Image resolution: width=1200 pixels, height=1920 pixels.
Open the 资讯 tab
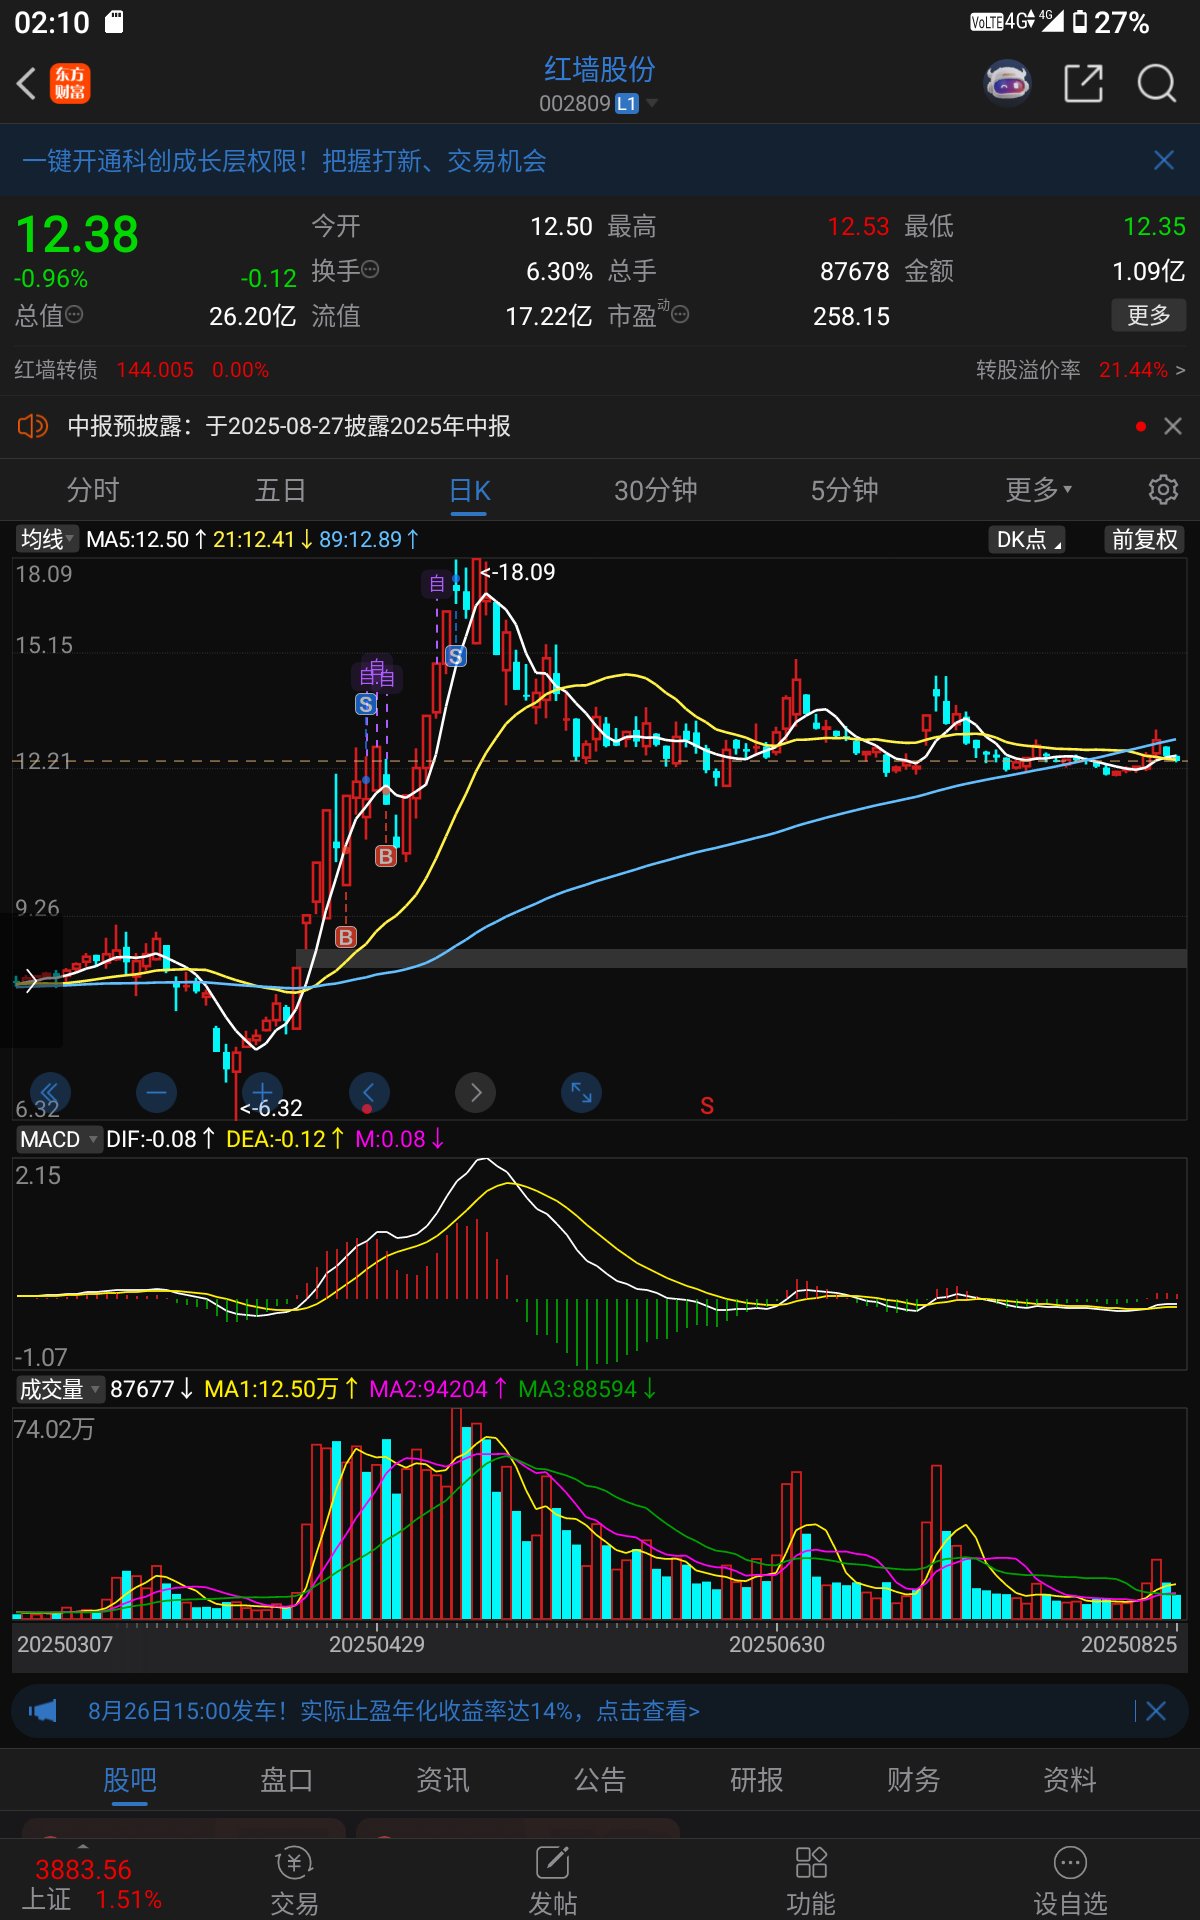pyautogui.click(x=443, y=1780)
